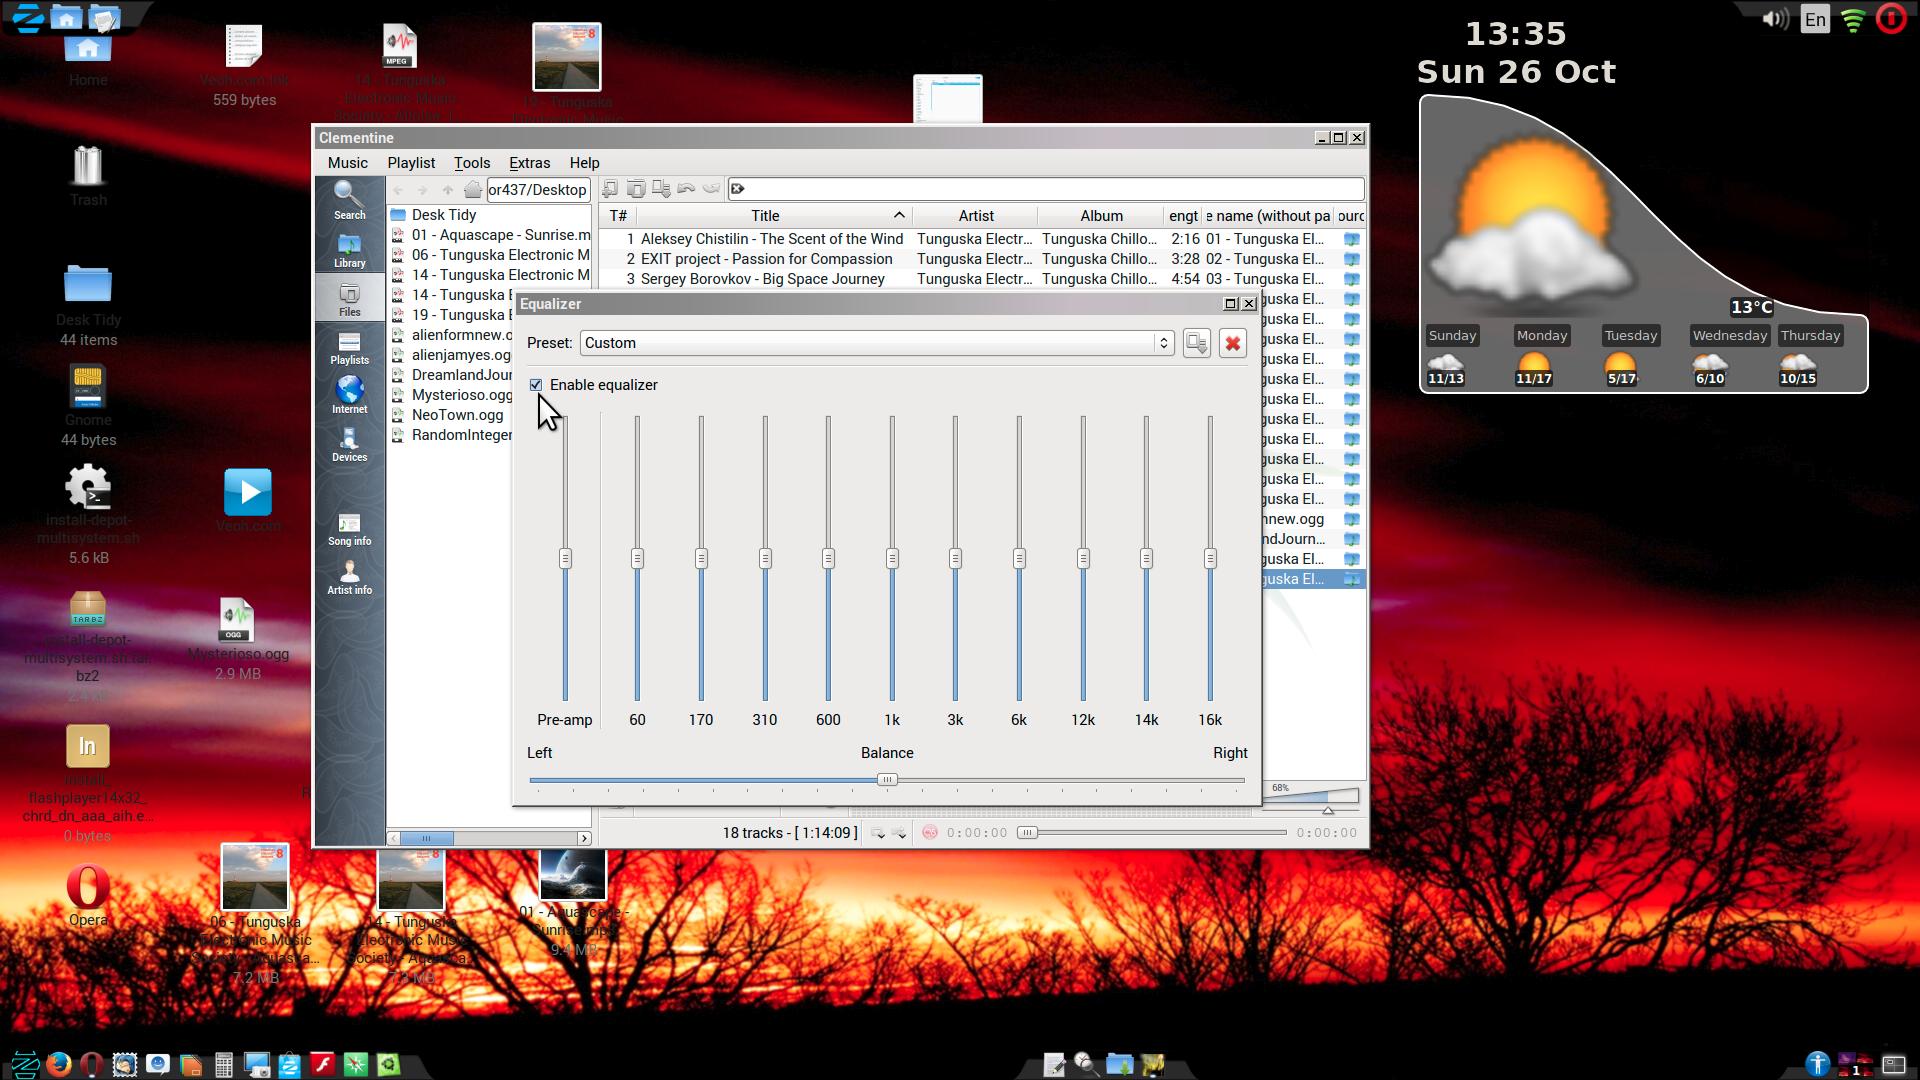
Task: Delete the equalizer preset with red X
Action: point(1232,343)
